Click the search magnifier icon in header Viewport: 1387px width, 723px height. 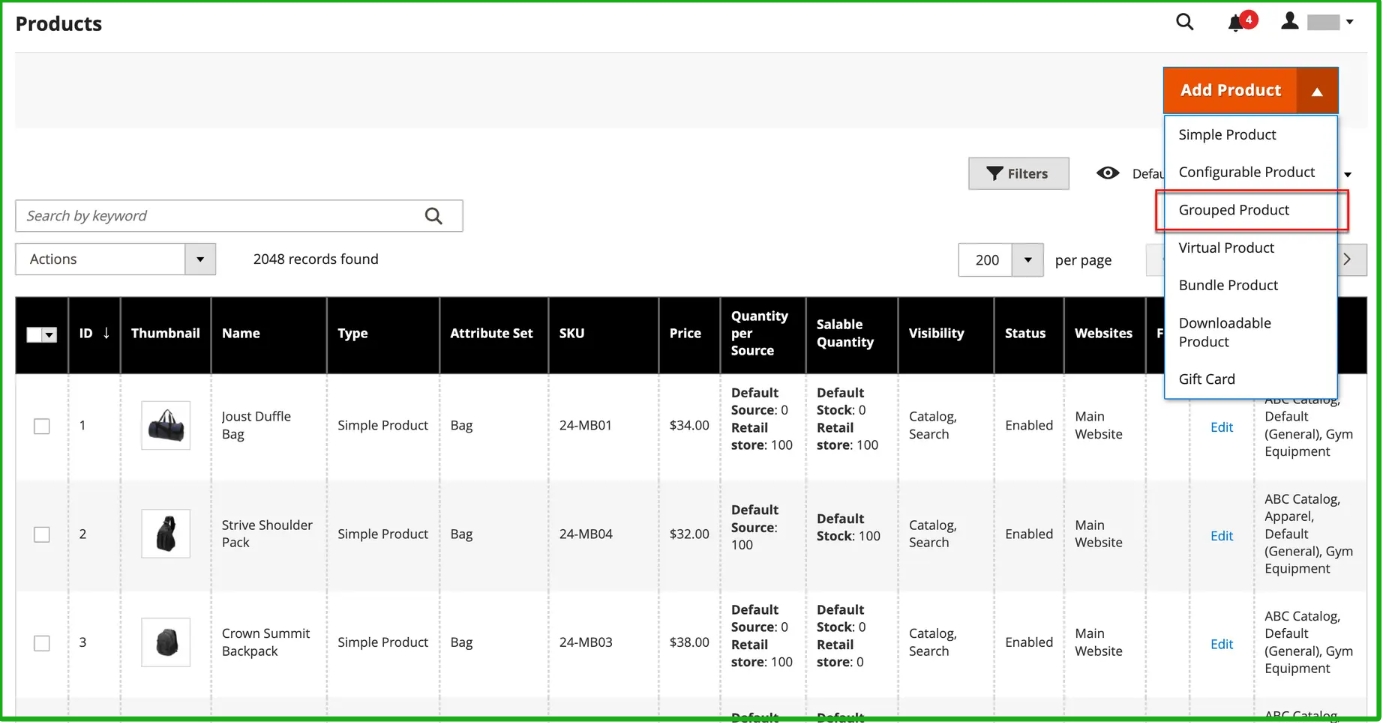[x=1184, y=22]
